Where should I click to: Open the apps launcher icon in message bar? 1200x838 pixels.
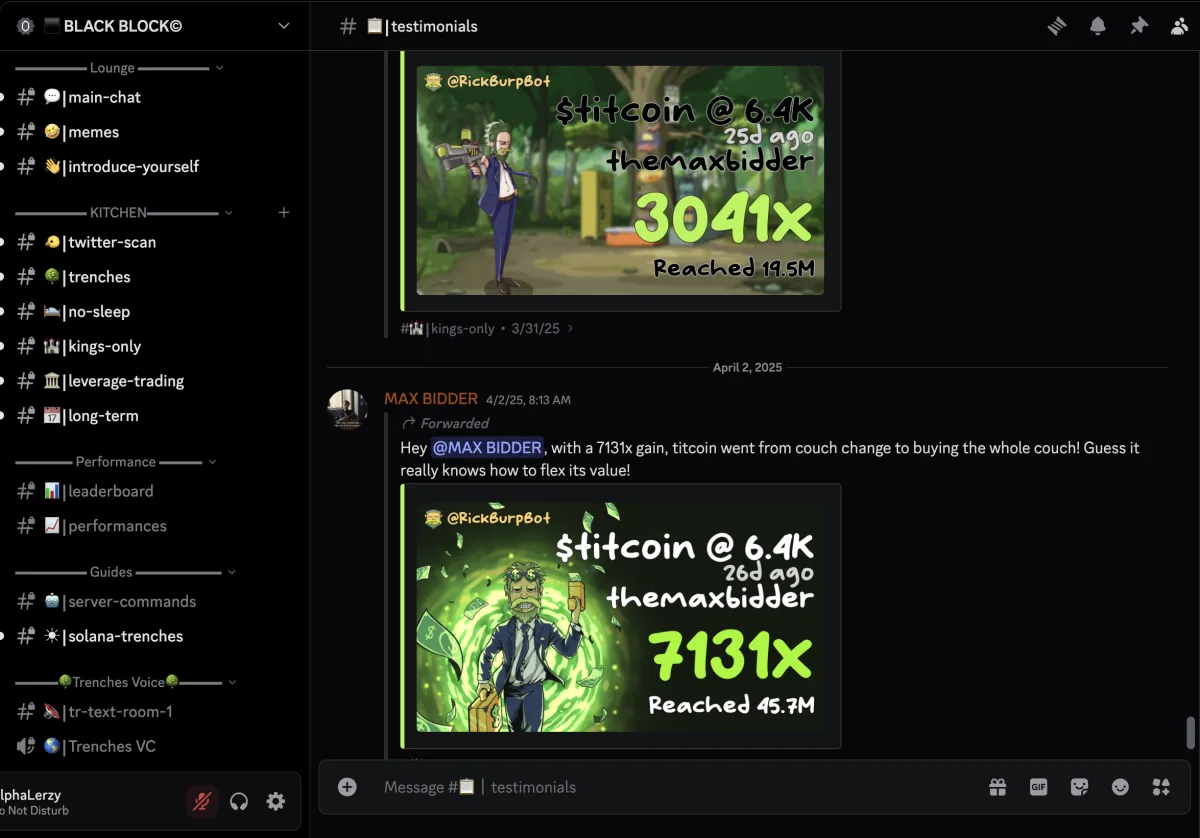pos(1161,787)
